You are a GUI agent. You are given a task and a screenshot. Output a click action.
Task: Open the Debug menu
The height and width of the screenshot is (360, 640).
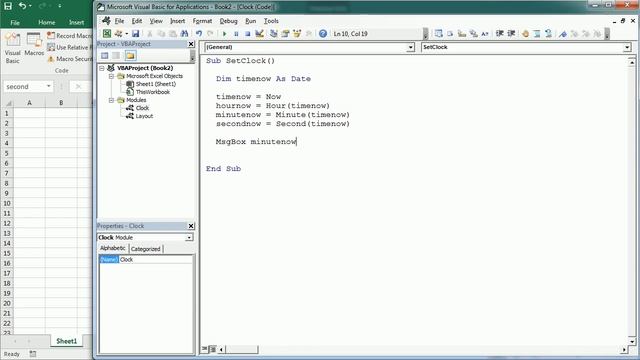pyautogui.click(x=229, y=21)
